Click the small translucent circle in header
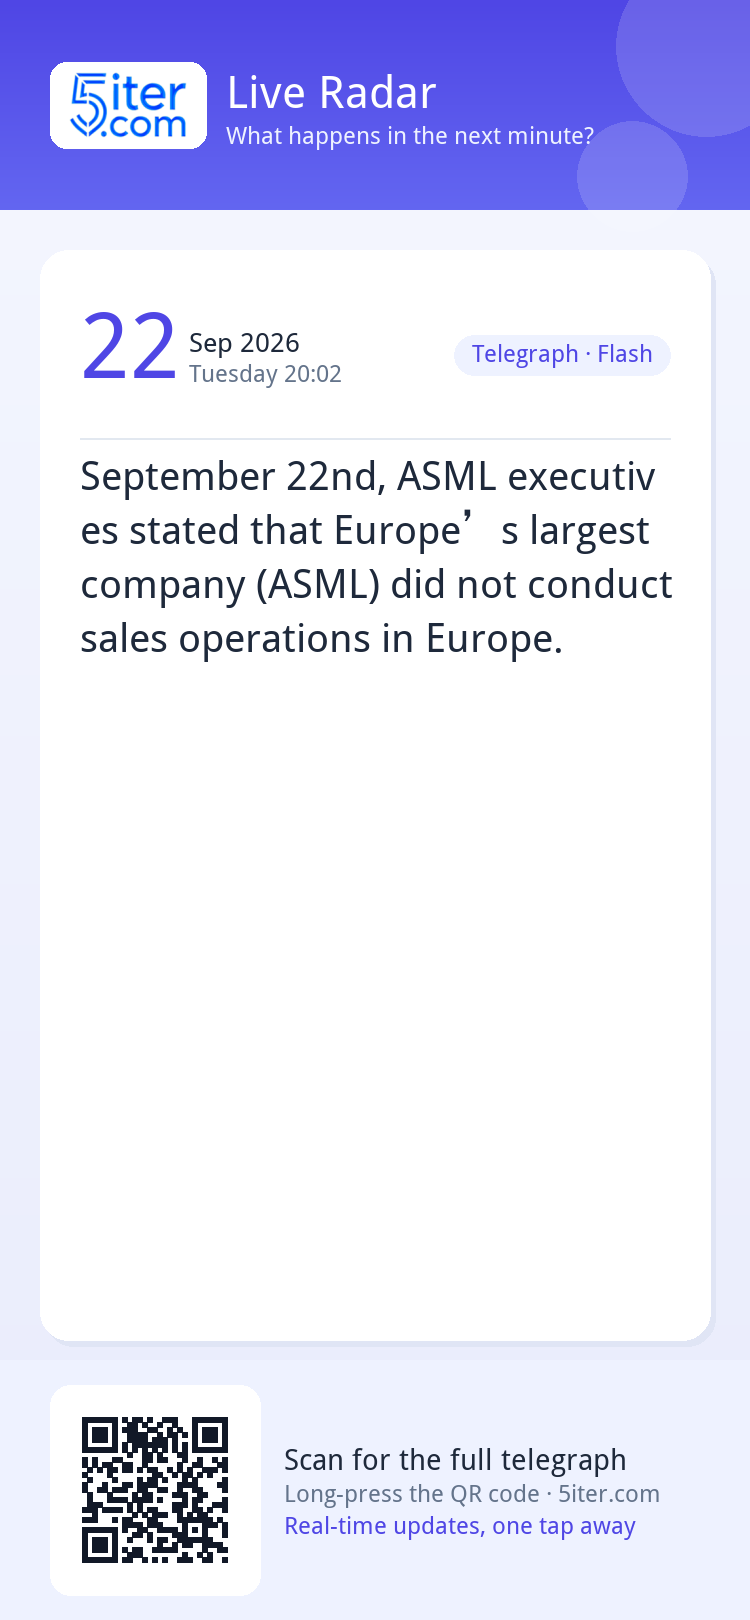The image size is (750, 1620). [632, 170]
